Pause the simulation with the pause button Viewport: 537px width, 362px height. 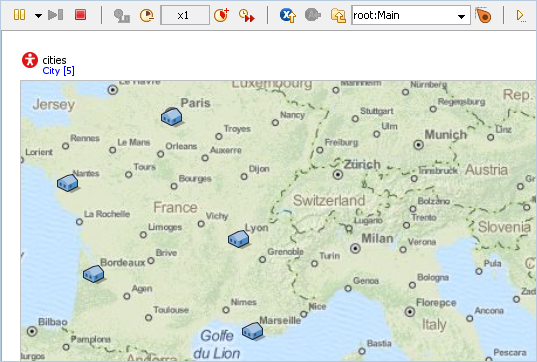[x=20, y=15]
